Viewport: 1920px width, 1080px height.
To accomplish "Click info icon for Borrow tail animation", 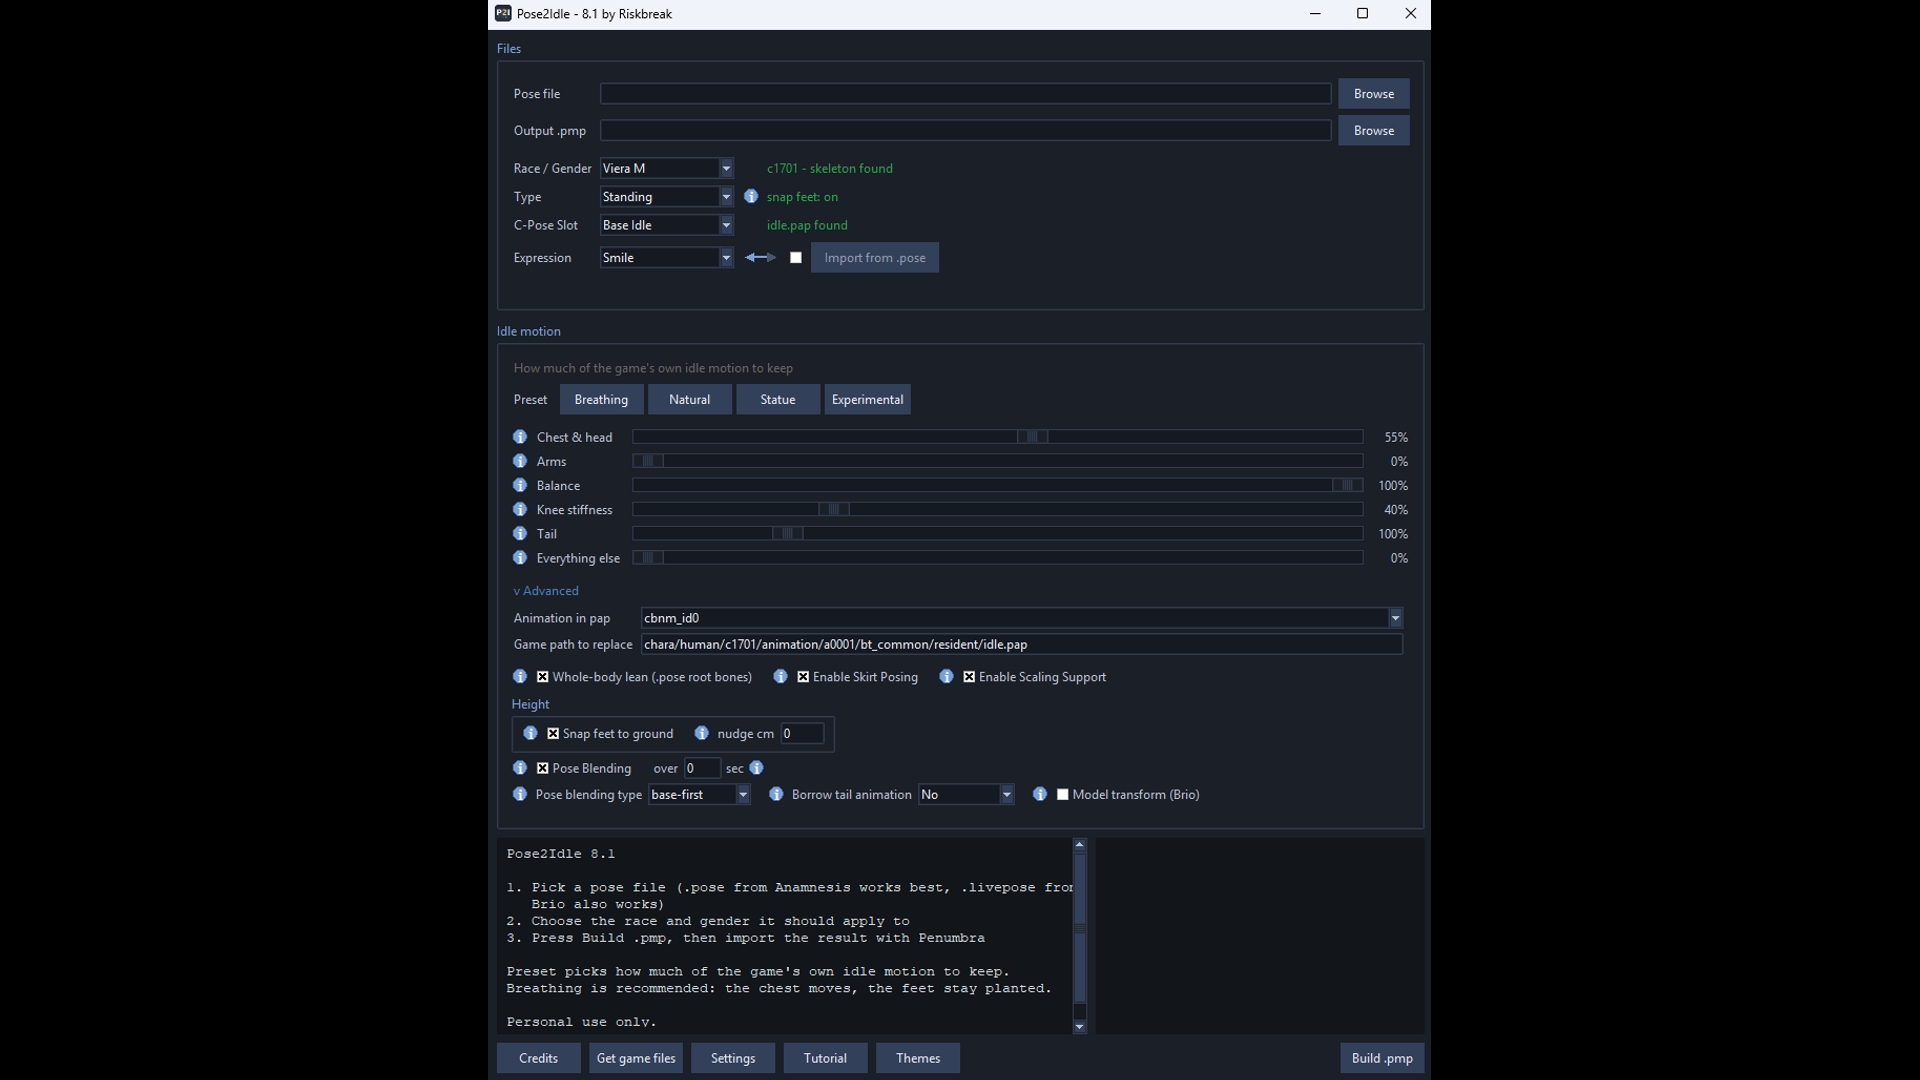I will pyautogui.click(x=776, y=795).
